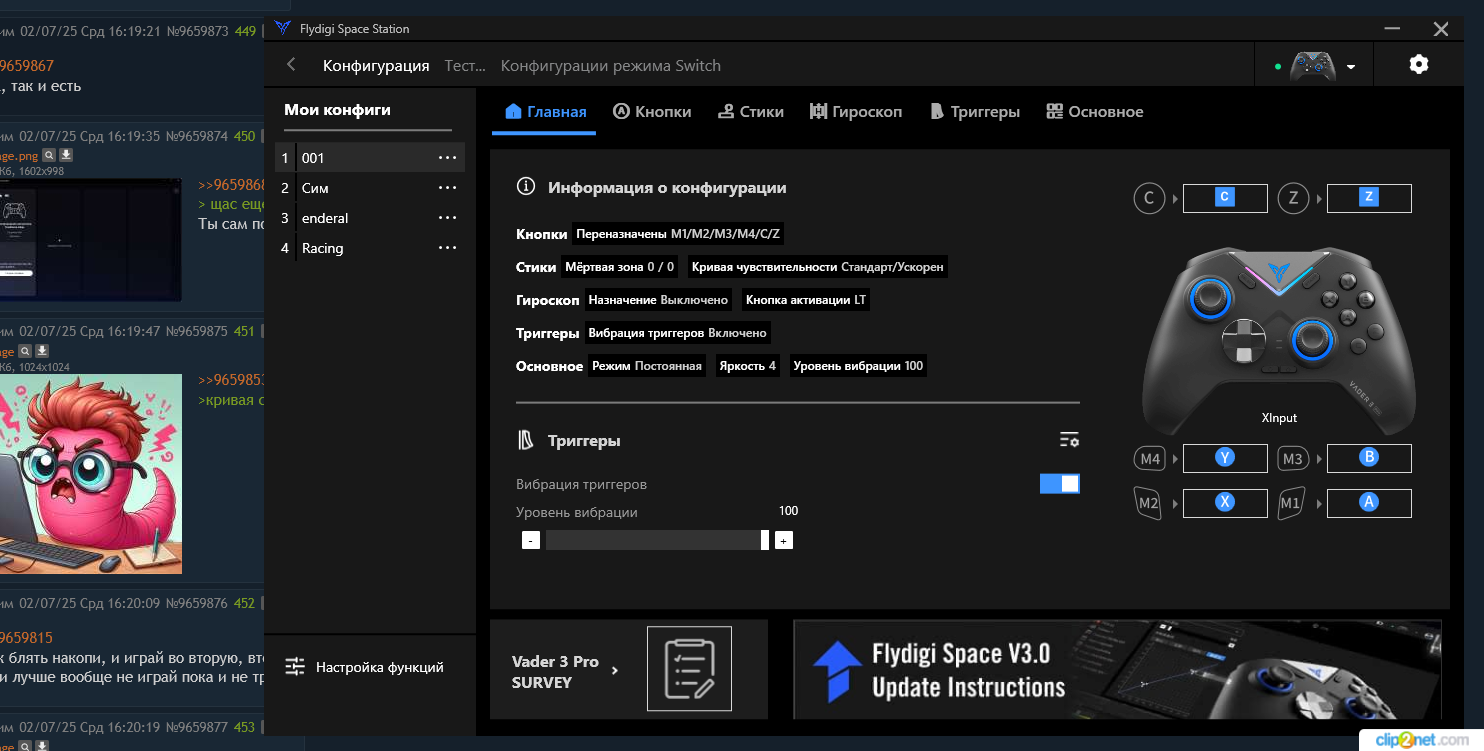Go back with the left arrow icon

point(291,65)
